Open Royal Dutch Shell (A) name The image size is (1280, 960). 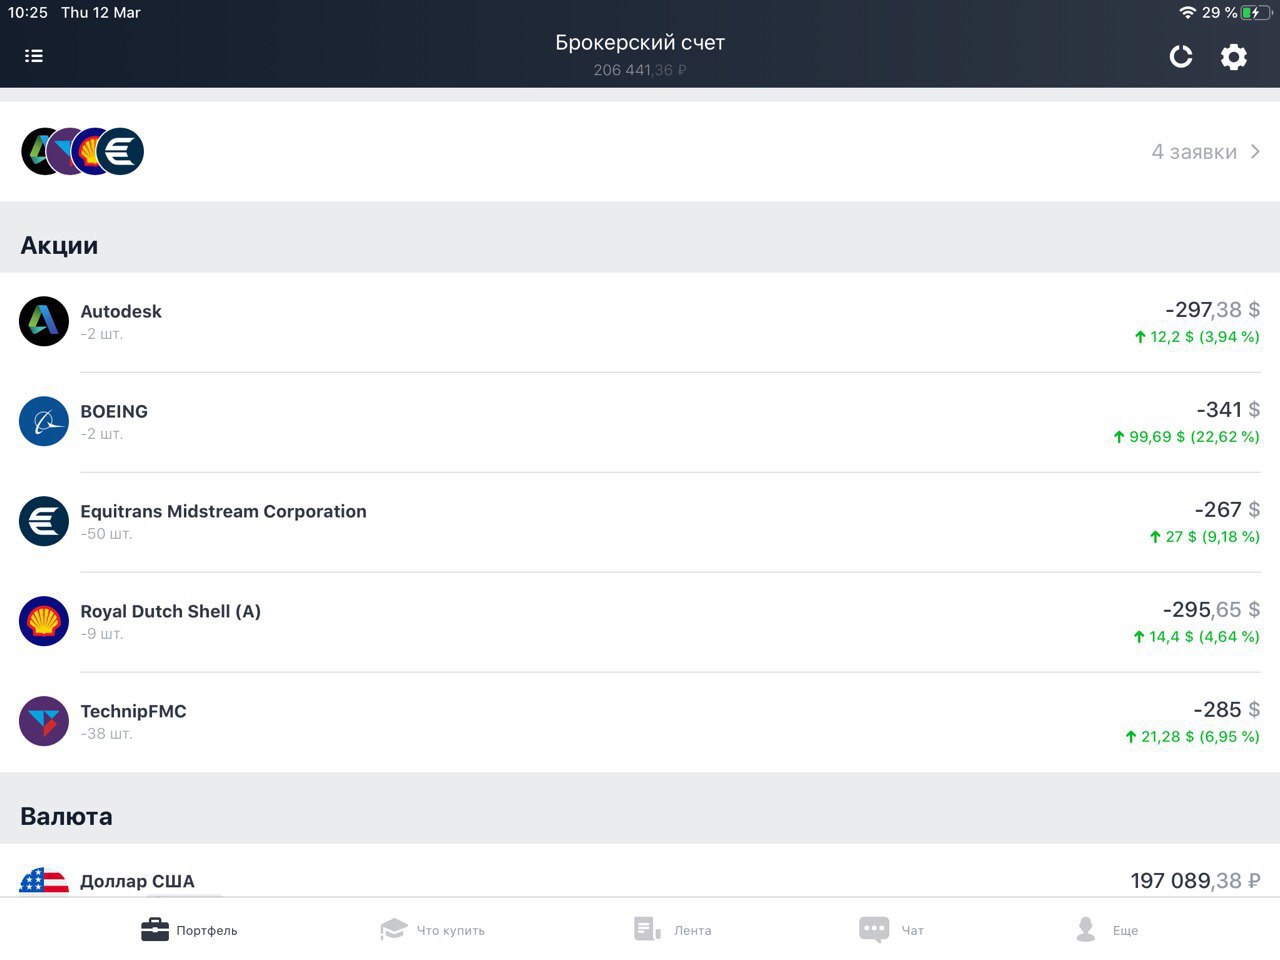click(170, 611)
